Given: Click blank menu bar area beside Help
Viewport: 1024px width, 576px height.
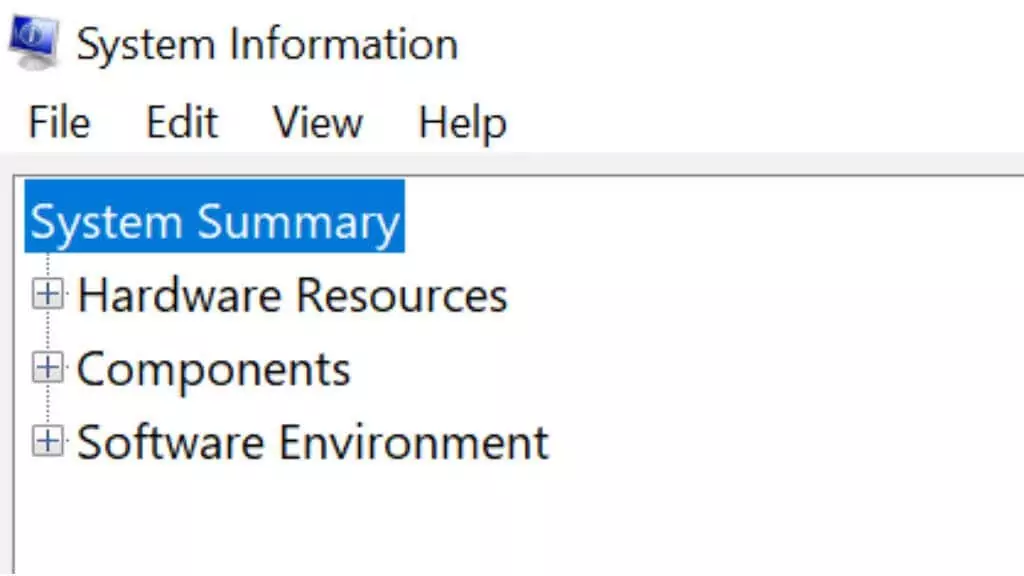Looking at the screenshot, I should (x=764, y=122).
